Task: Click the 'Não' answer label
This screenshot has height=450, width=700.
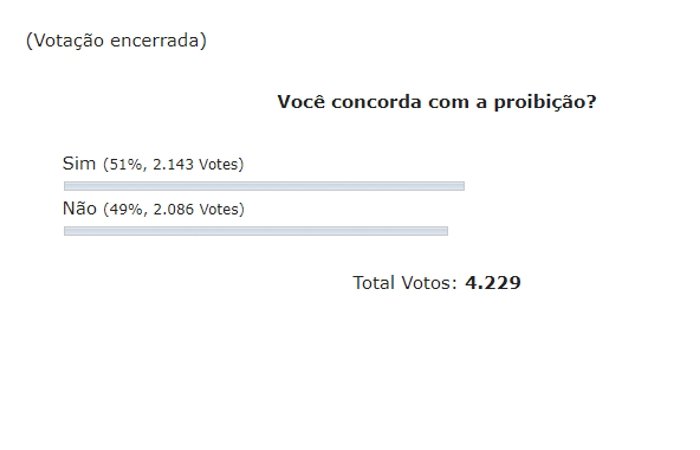Action: coord(79,208)
